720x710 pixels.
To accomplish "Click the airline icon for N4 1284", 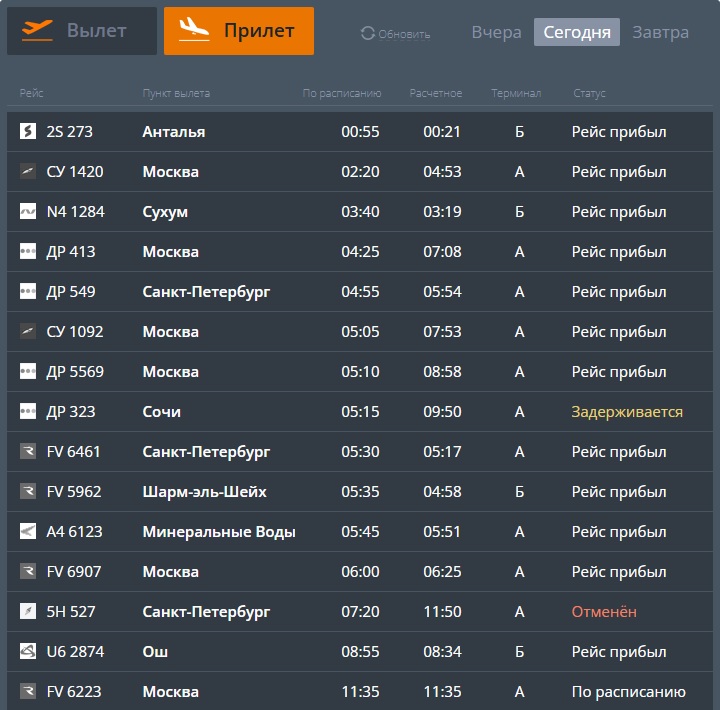I will point(28,211).
